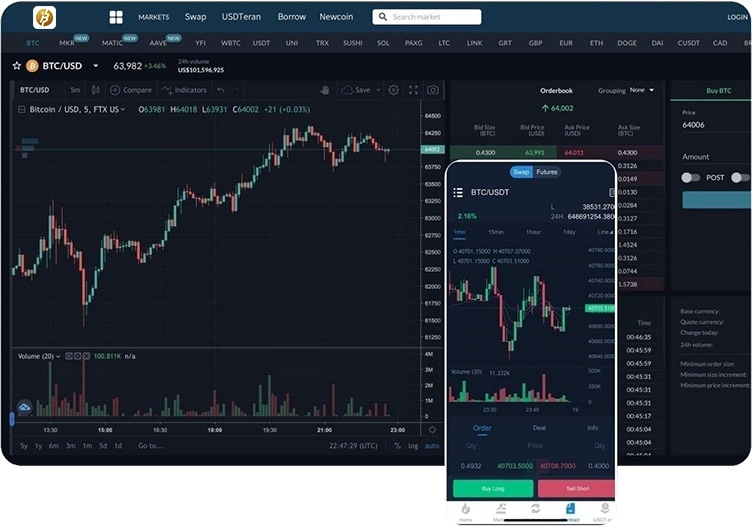The width and height of the screenshot is (752, 527).
Task: Expand the Save dropdown arrow
Action: 378,90
